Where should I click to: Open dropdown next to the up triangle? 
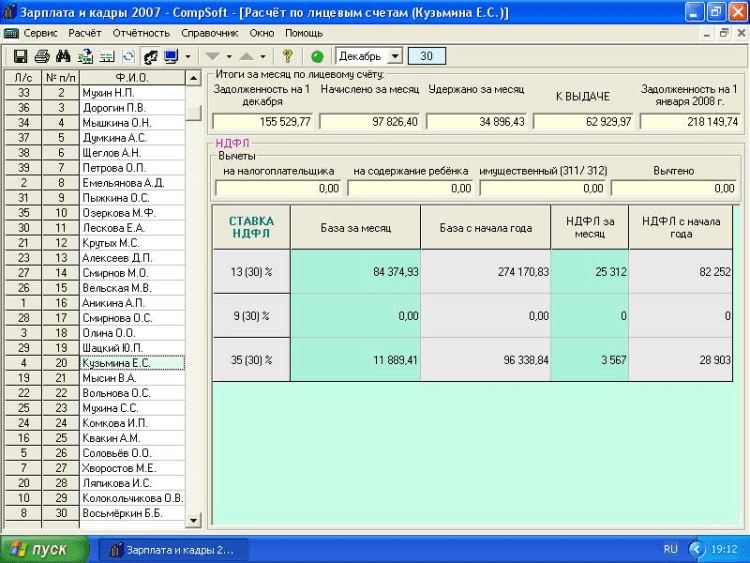pyautogui.click(x=263, y=56)
